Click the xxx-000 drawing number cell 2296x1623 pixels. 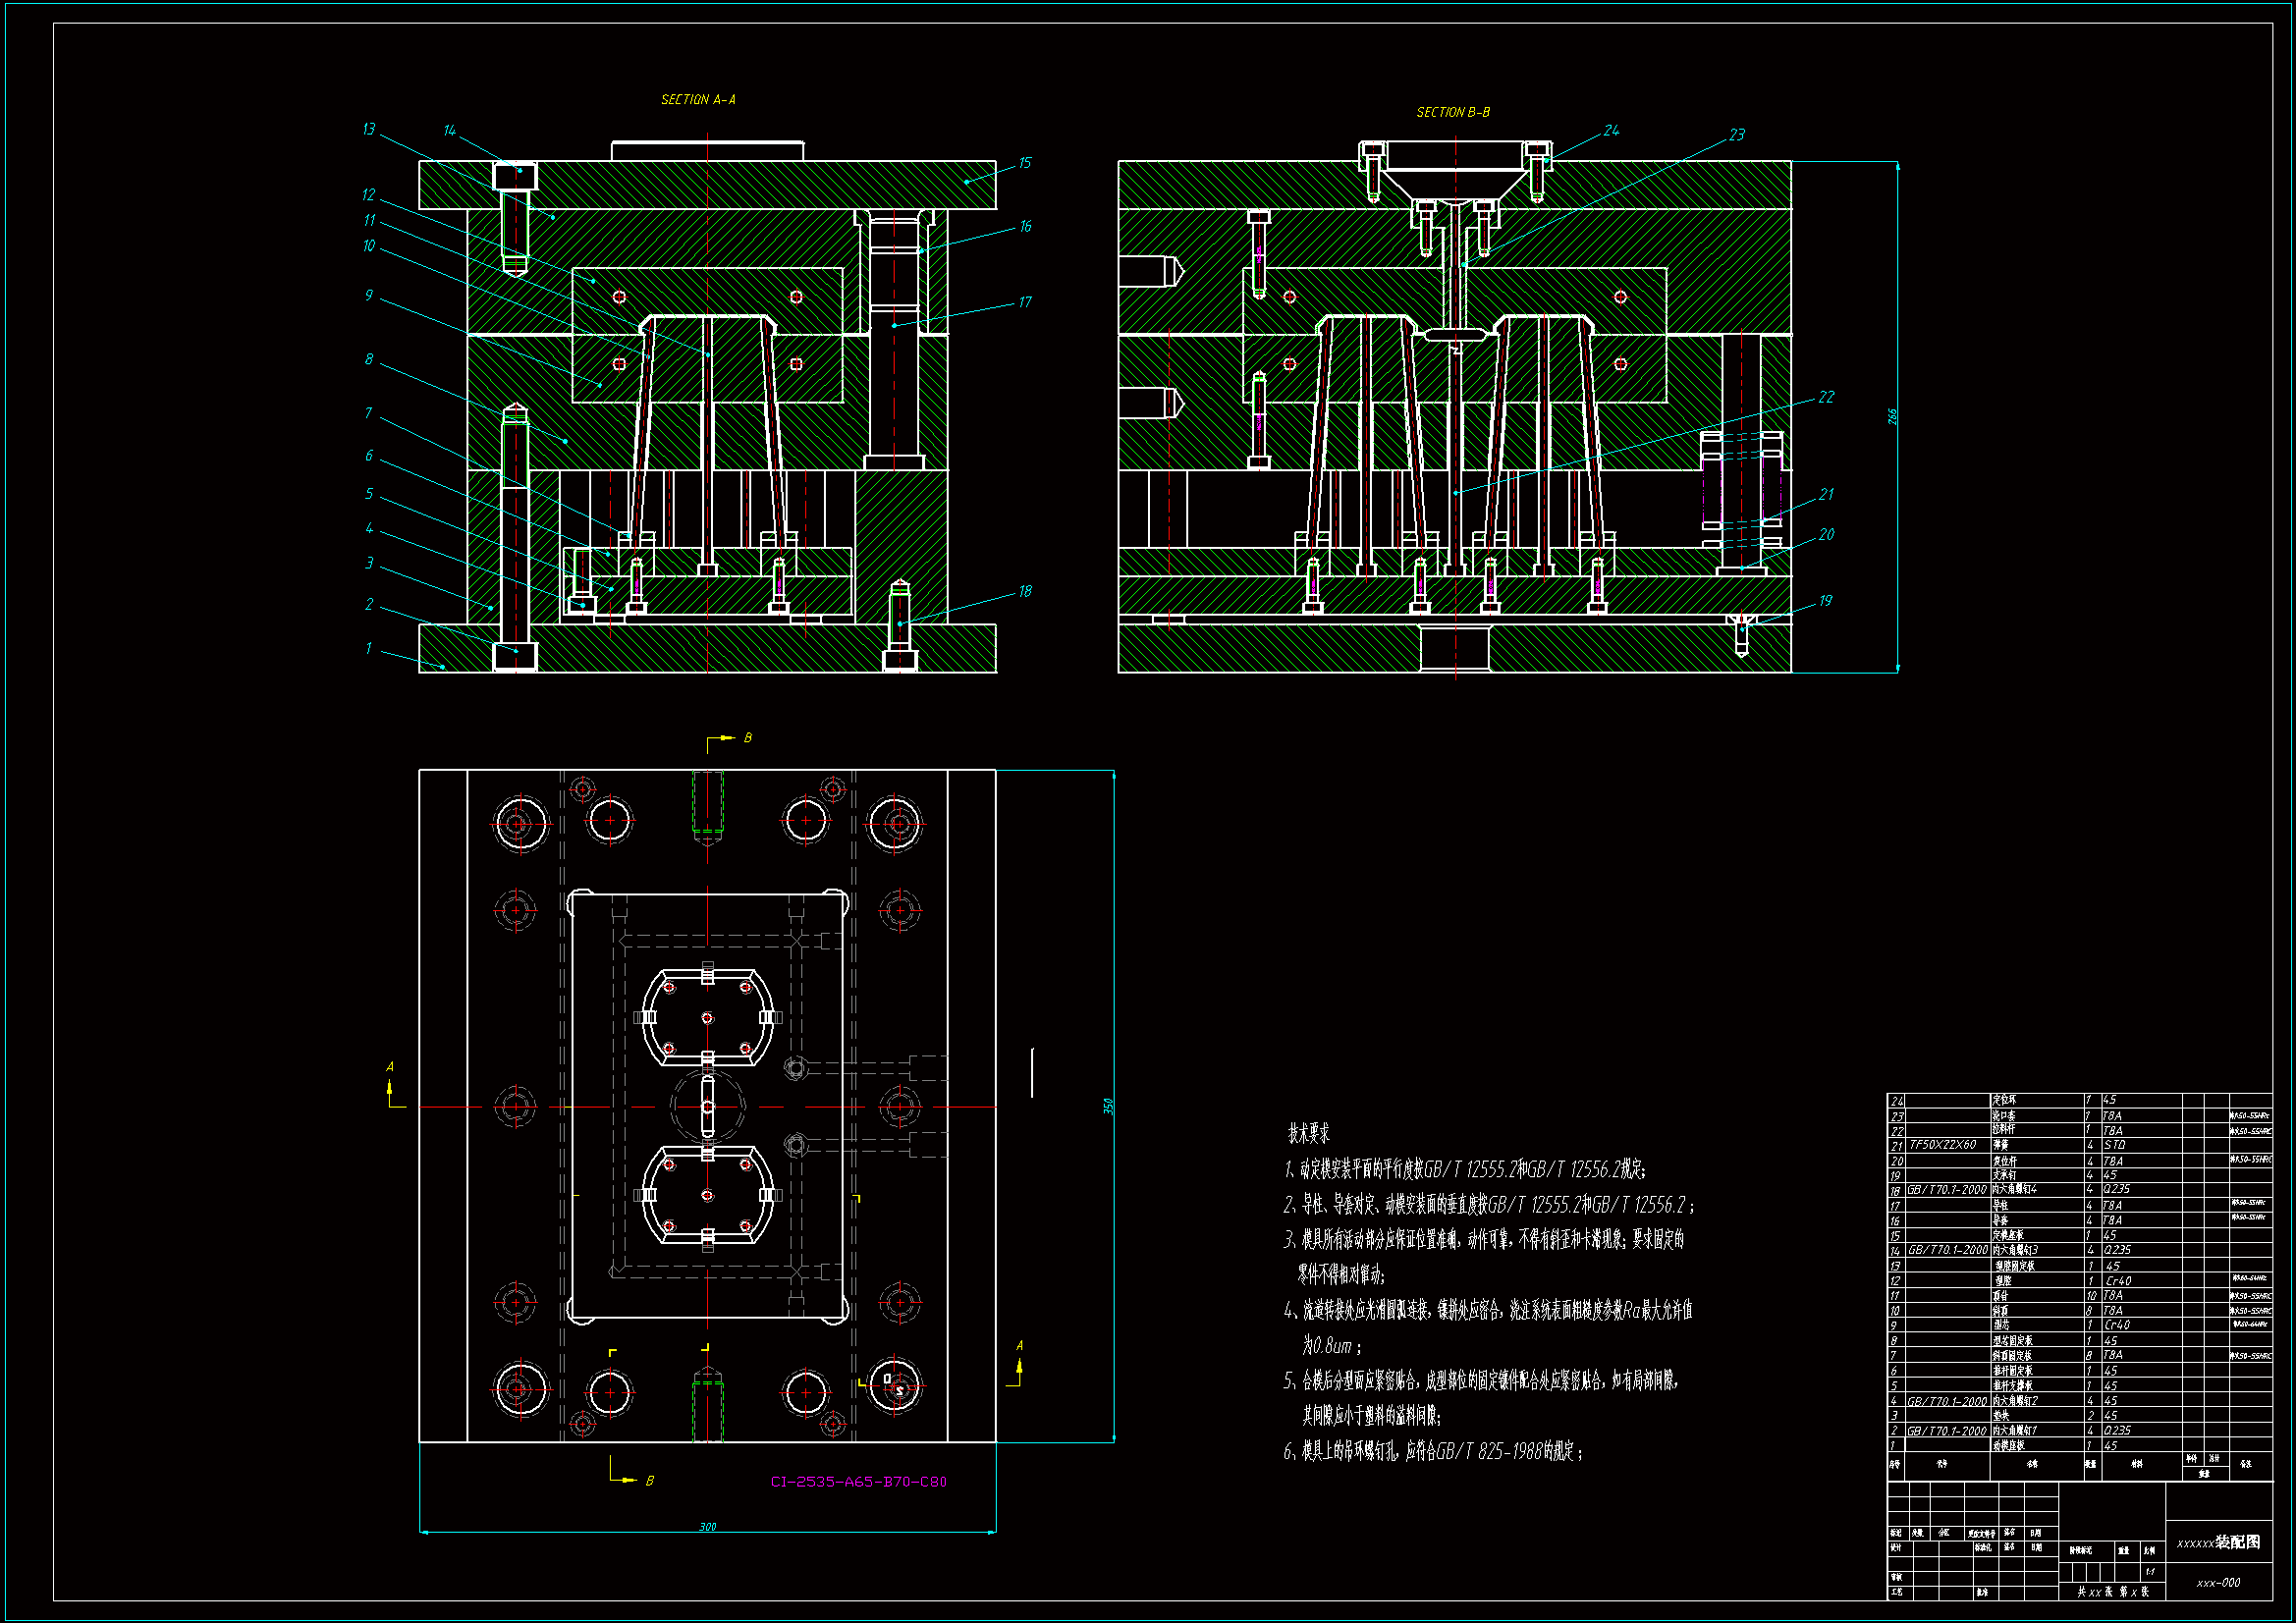tap(2218, 1583)
